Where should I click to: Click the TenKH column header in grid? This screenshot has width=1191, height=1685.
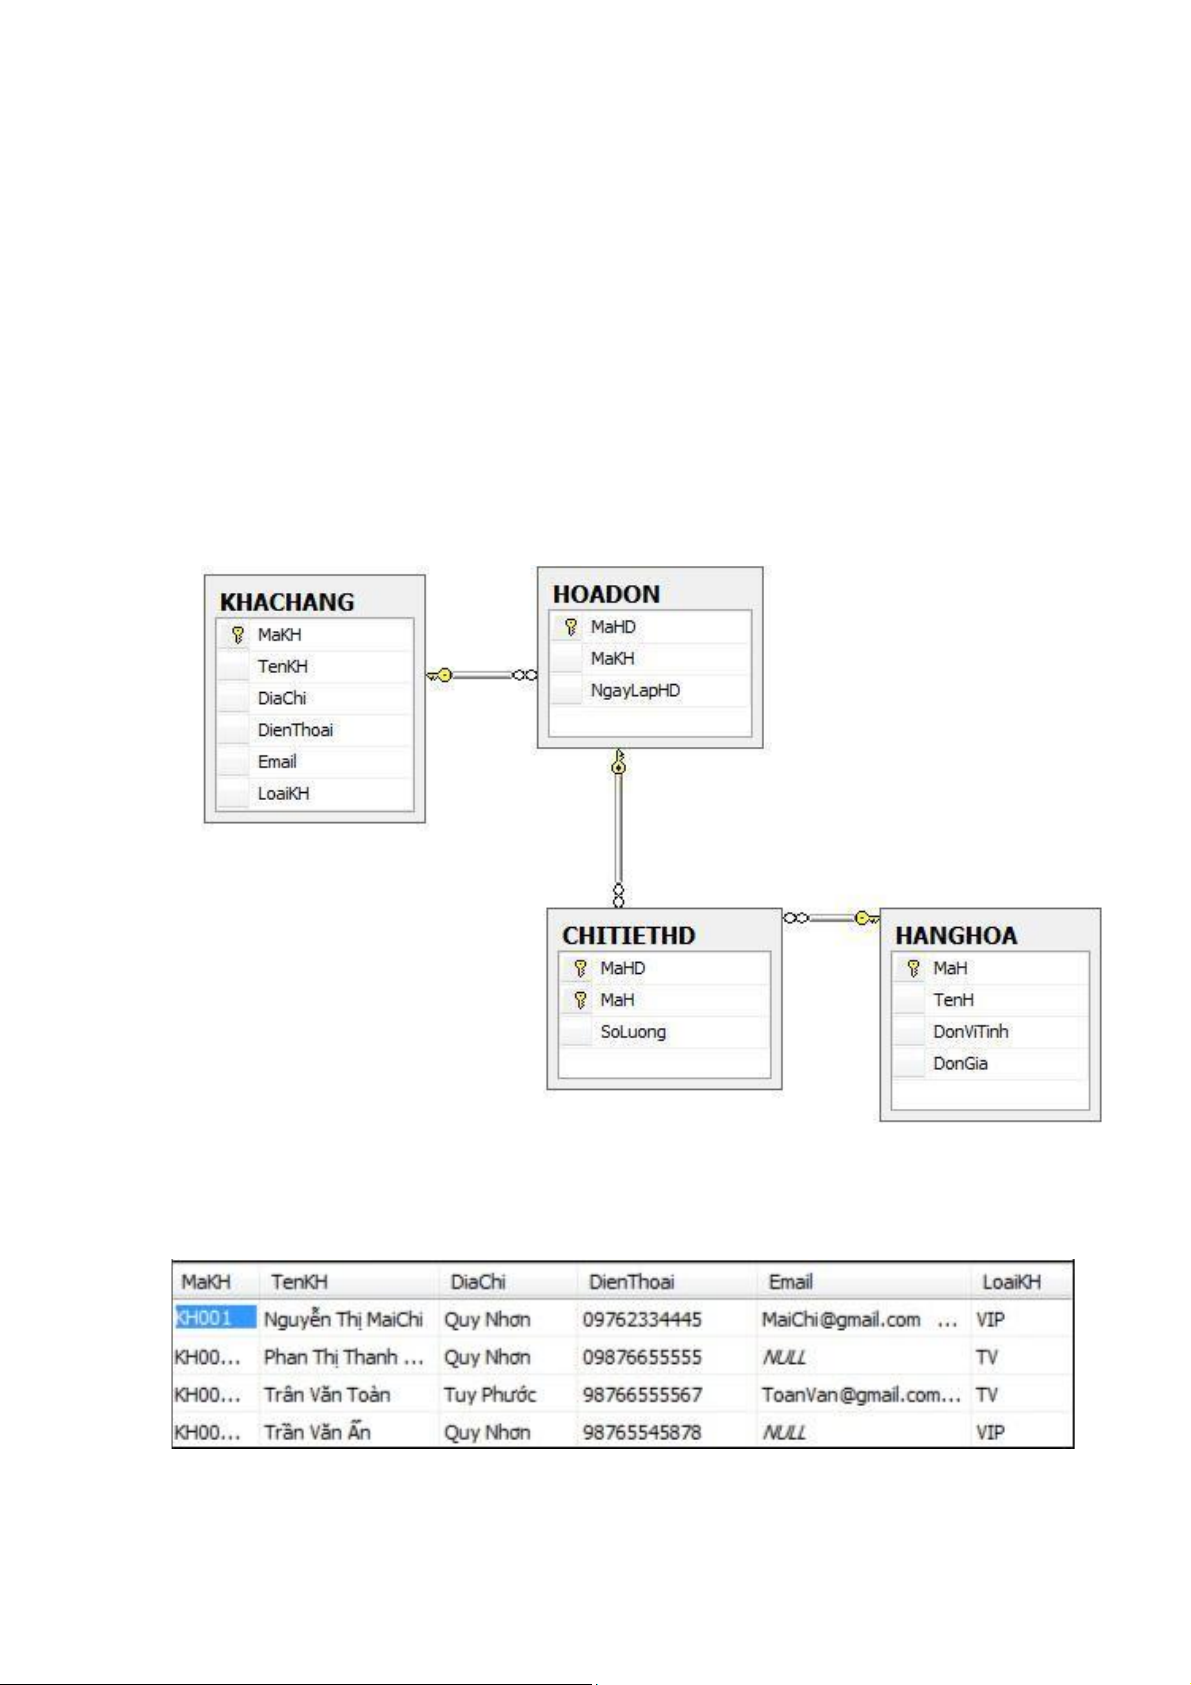click(x=299, y=1282)
